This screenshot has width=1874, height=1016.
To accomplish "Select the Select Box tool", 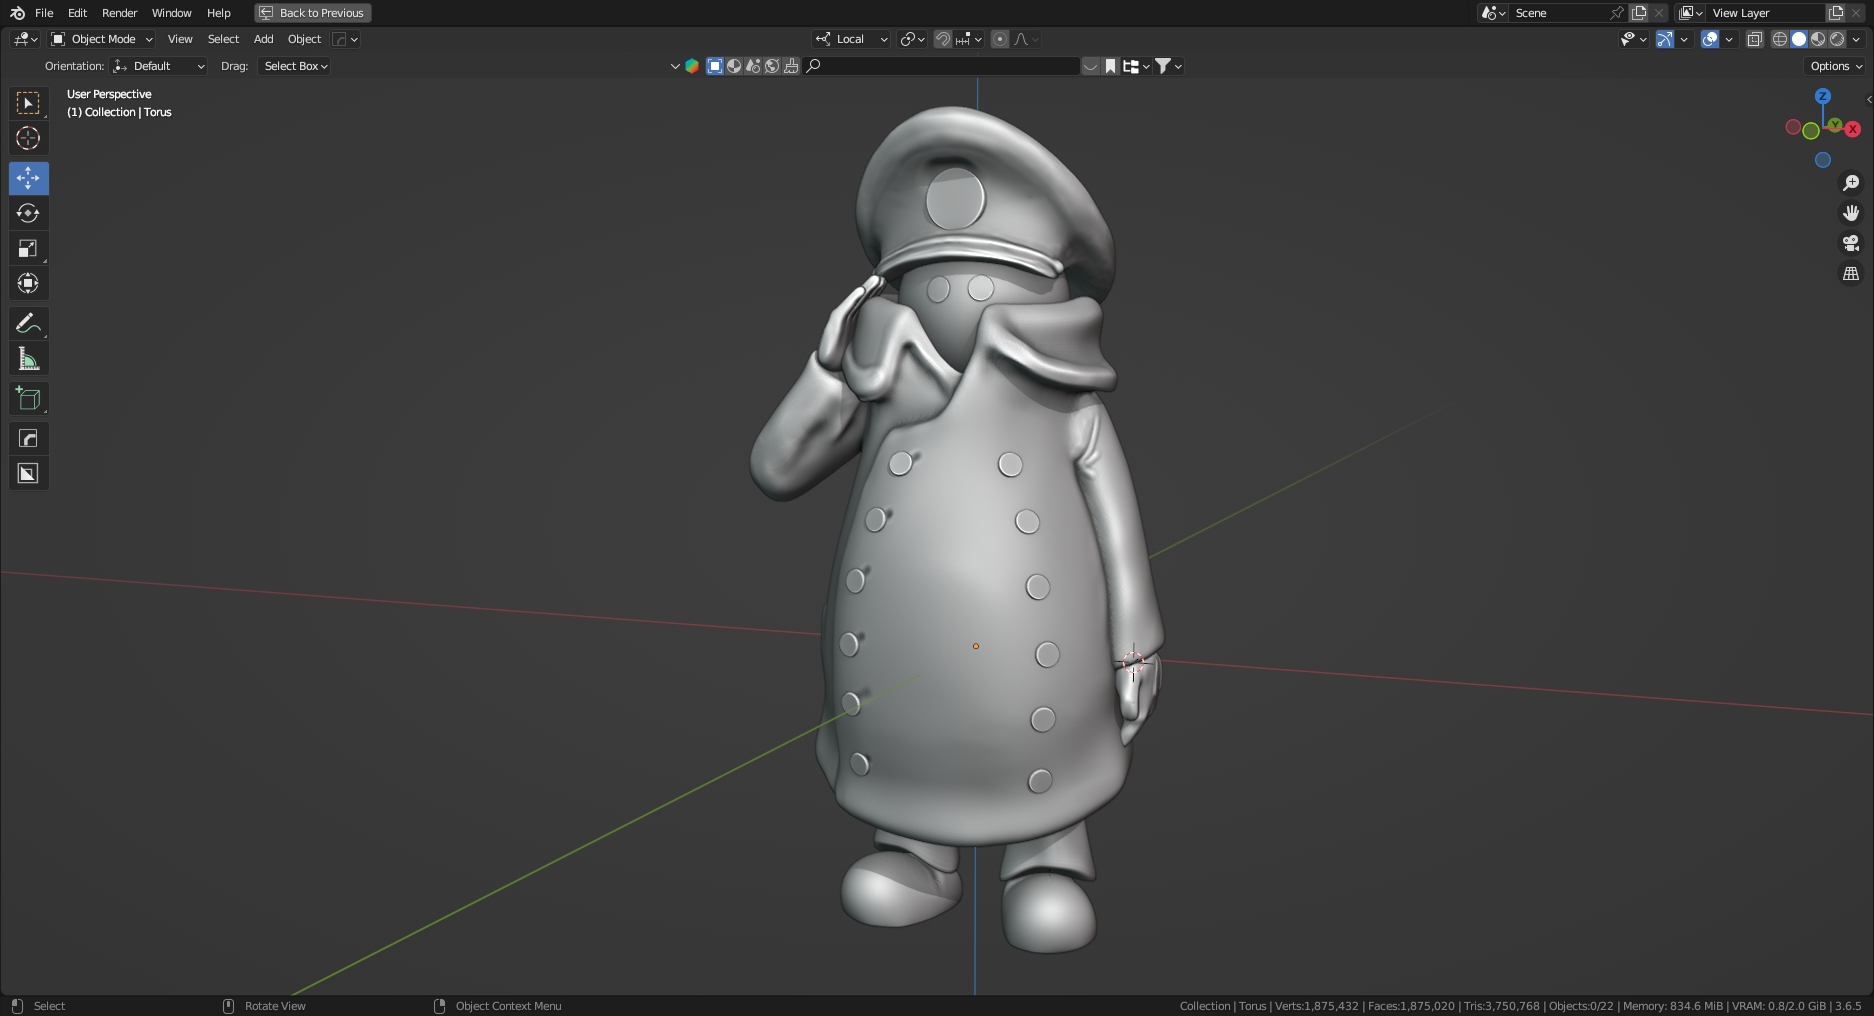I will [x=28, y=103].
